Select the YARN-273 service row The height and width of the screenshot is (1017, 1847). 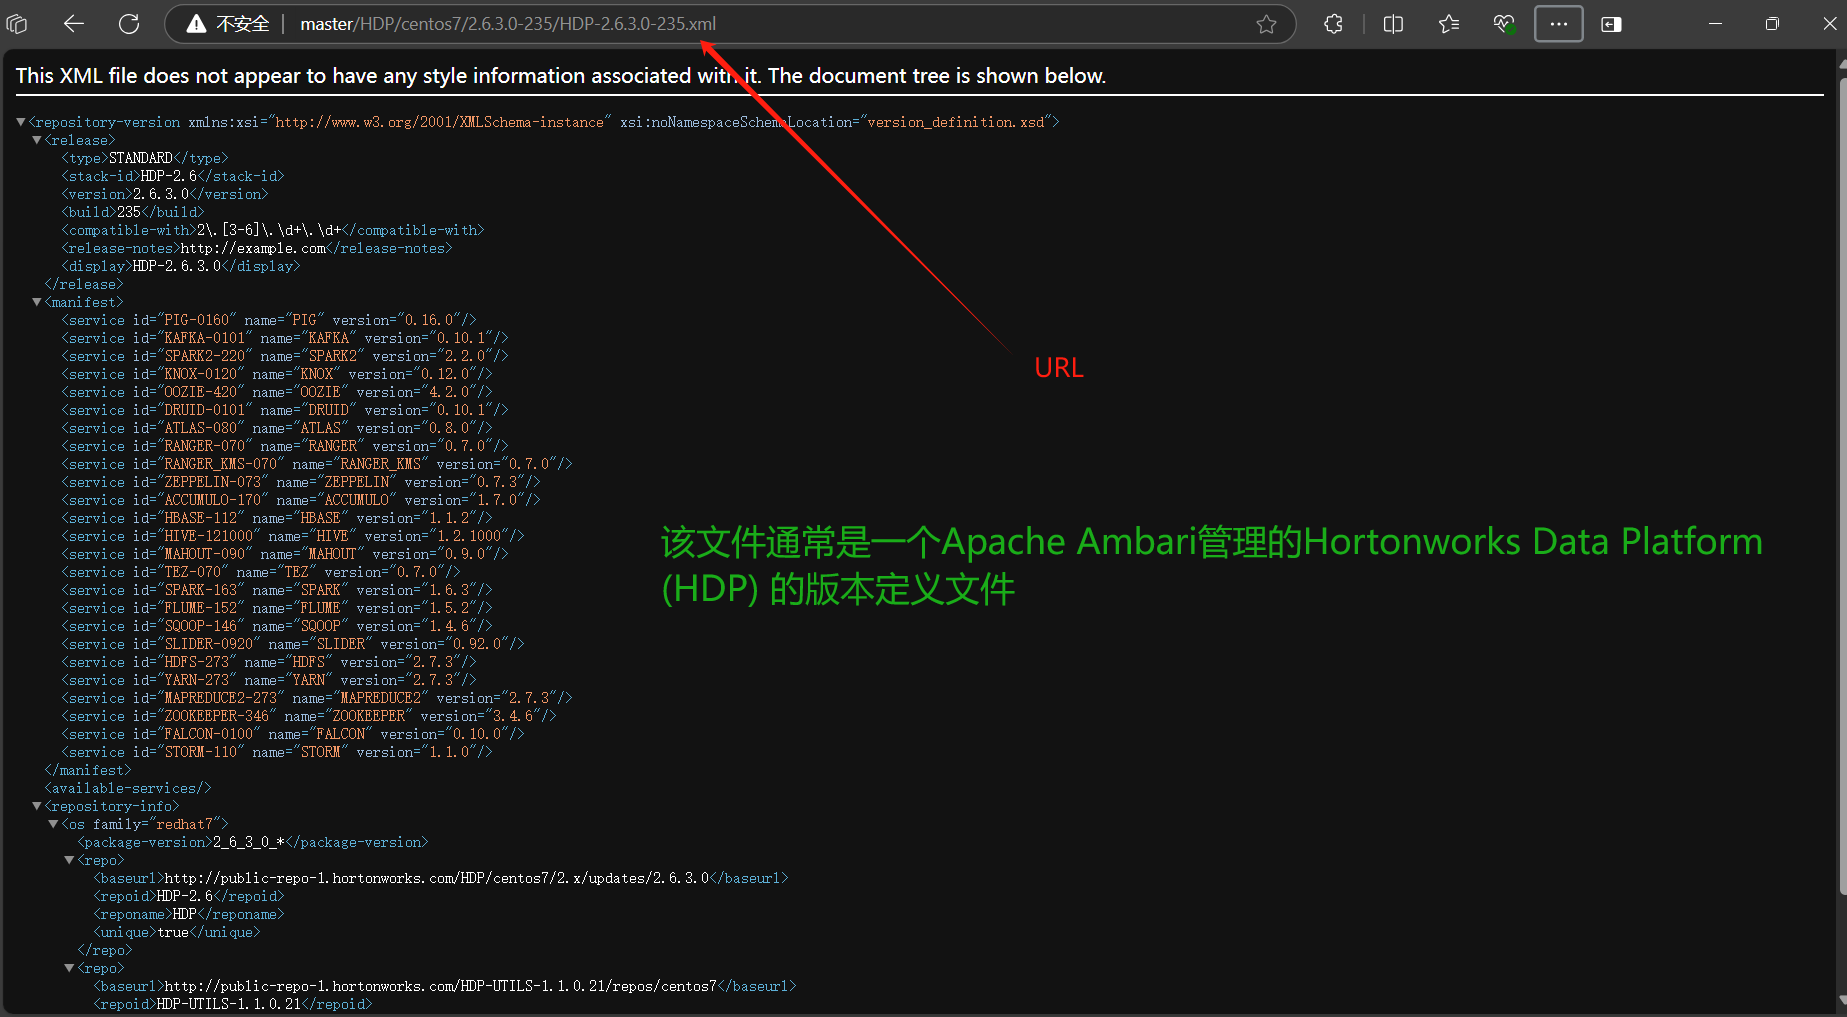[x=269, y=680]
